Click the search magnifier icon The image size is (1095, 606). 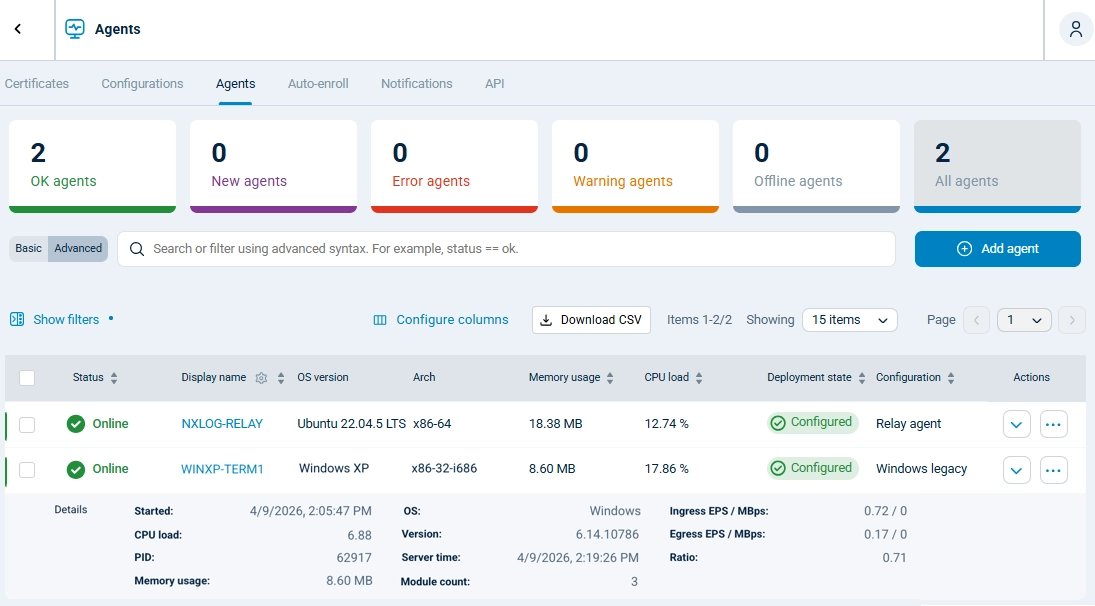tap(137, 249)
